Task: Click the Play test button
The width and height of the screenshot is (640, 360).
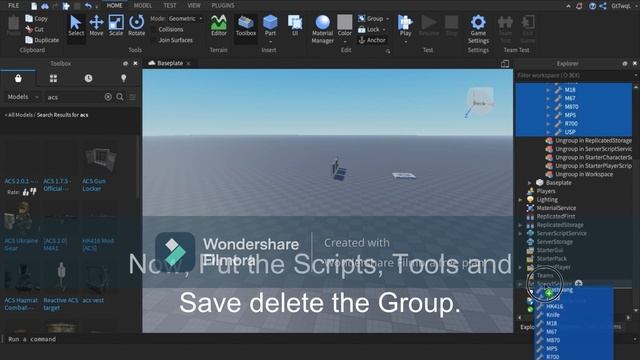Action: [x=405, y=25]
